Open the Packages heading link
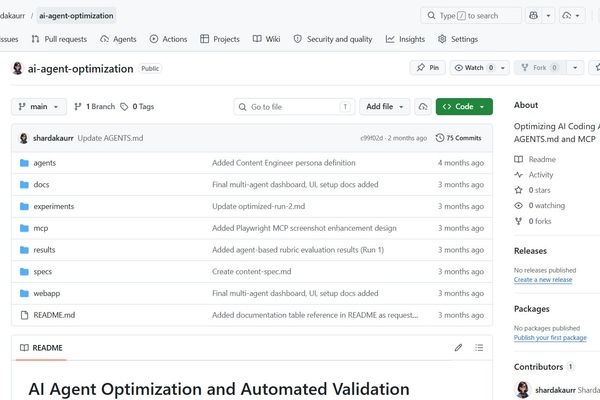Image resolution: width=600 pixels, height=400 pixels. 532,309
